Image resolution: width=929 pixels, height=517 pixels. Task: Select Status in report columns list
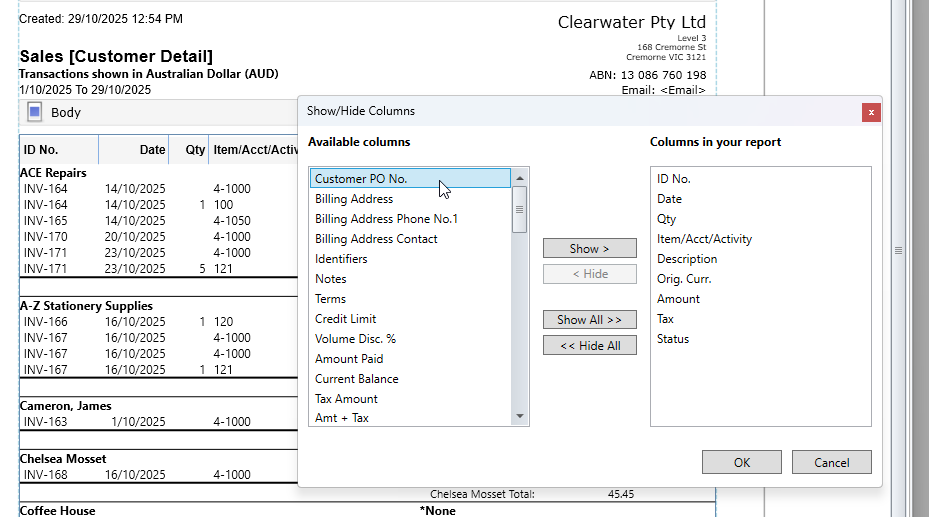tap(673, 339)
